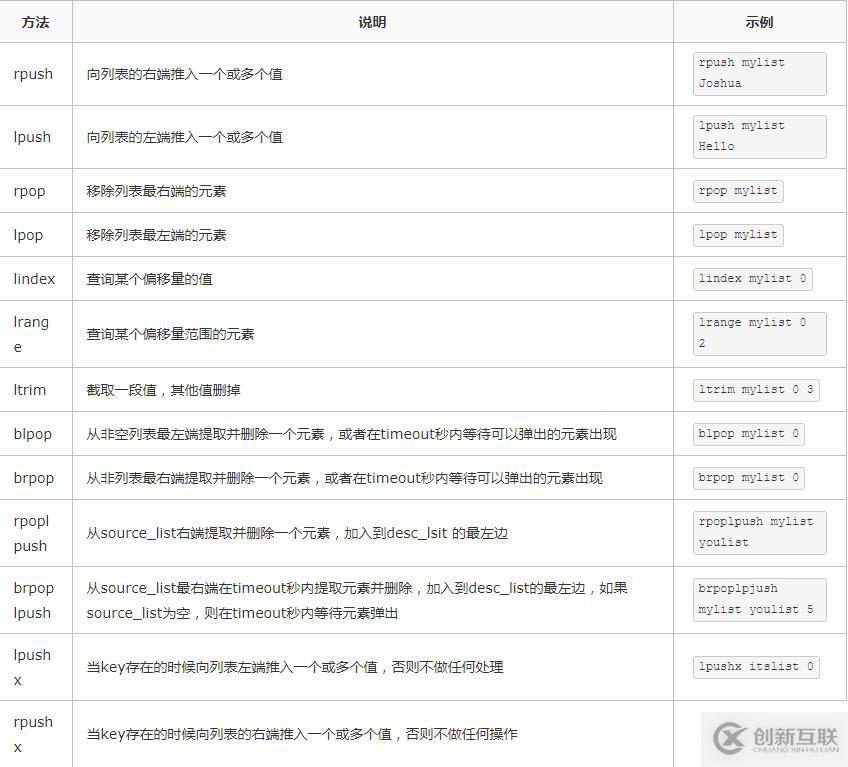The width and height of the screenshot is (848, 767).
Task: Click the lpushx key-exists description
Action: tap(295, 667)
